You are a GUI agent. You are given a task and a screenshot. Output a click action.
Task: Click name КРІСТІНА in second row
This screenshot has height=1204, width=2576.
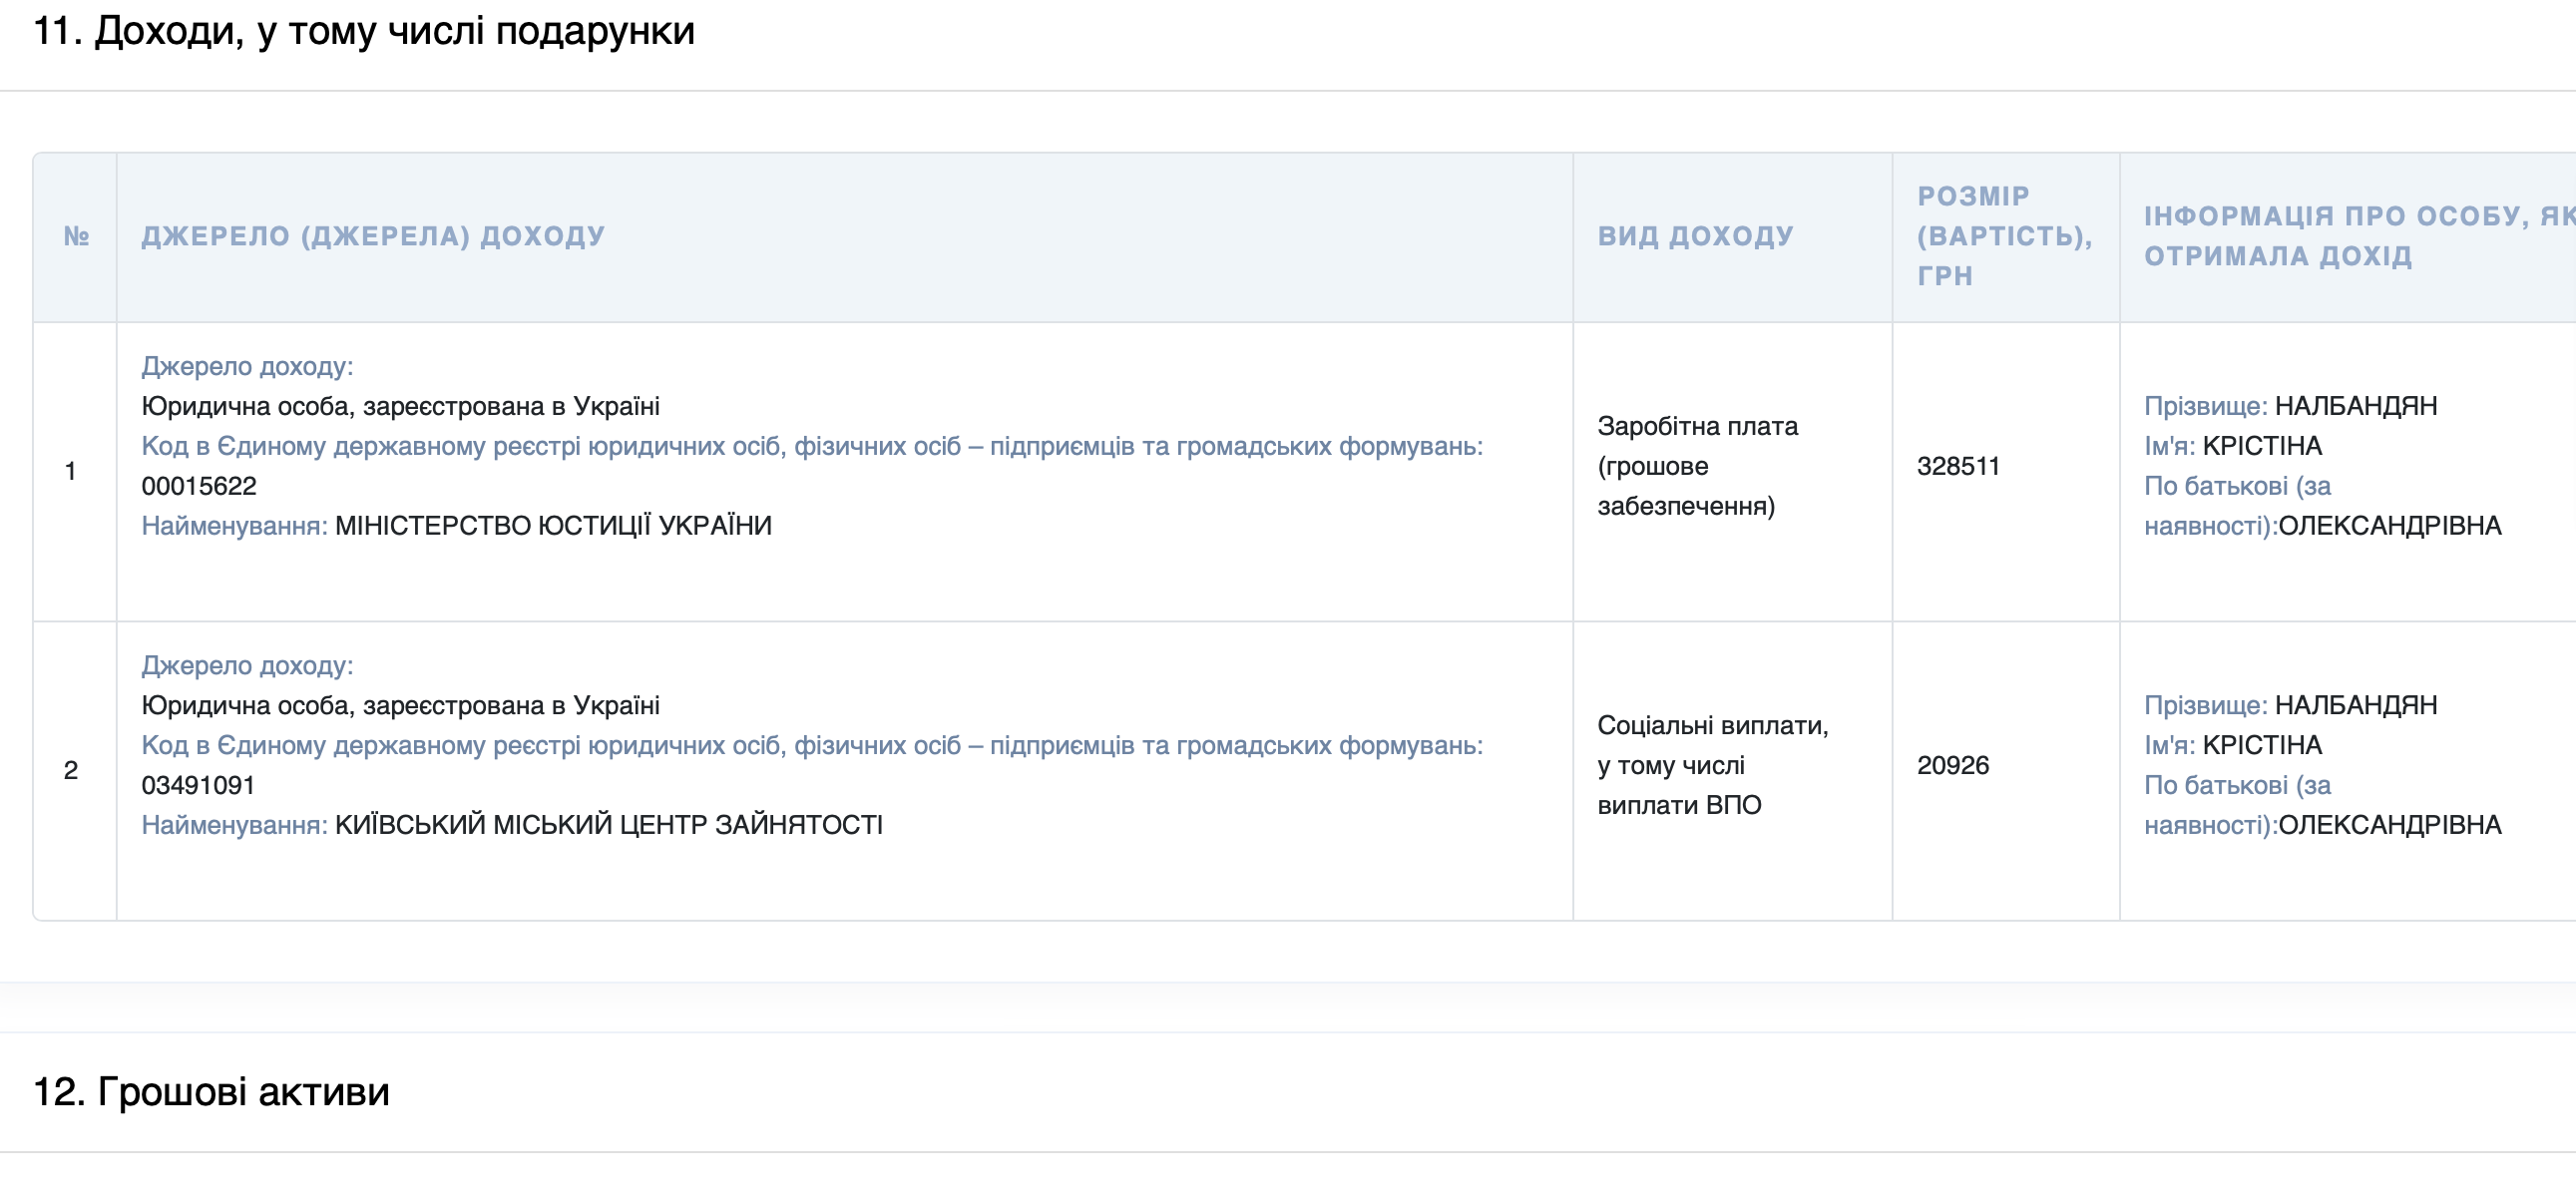click(x=2262, y=745)
